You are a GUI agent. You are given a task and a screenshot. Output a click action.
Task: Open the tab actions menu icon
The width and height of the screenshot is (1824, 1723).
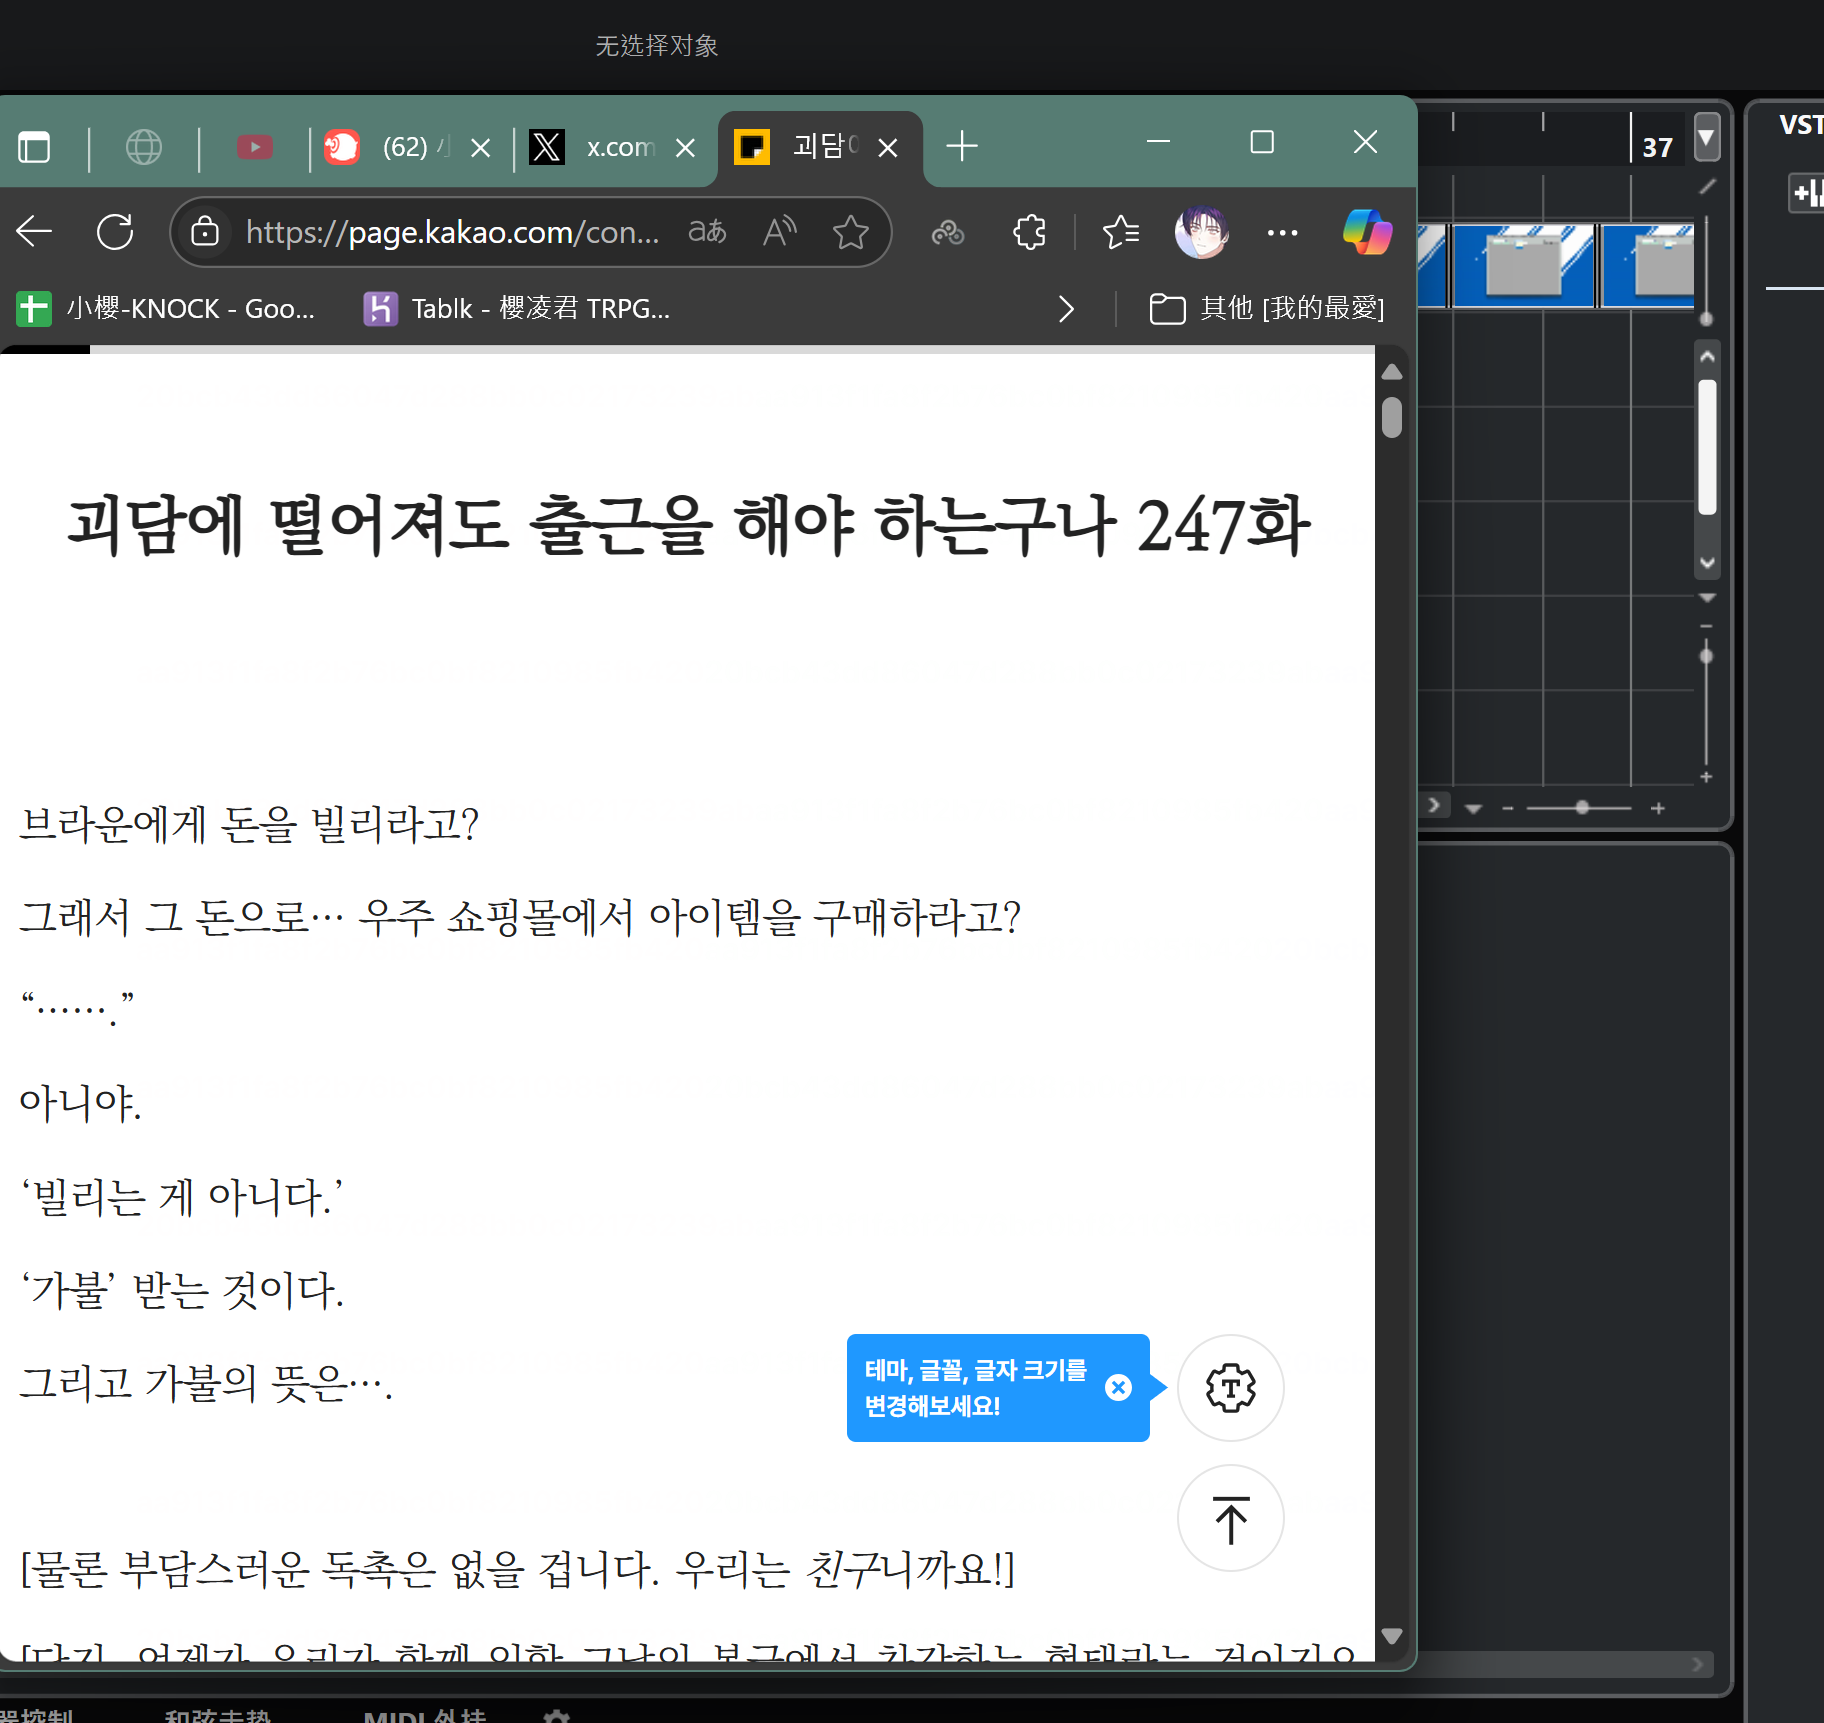(x=34, y=148)
